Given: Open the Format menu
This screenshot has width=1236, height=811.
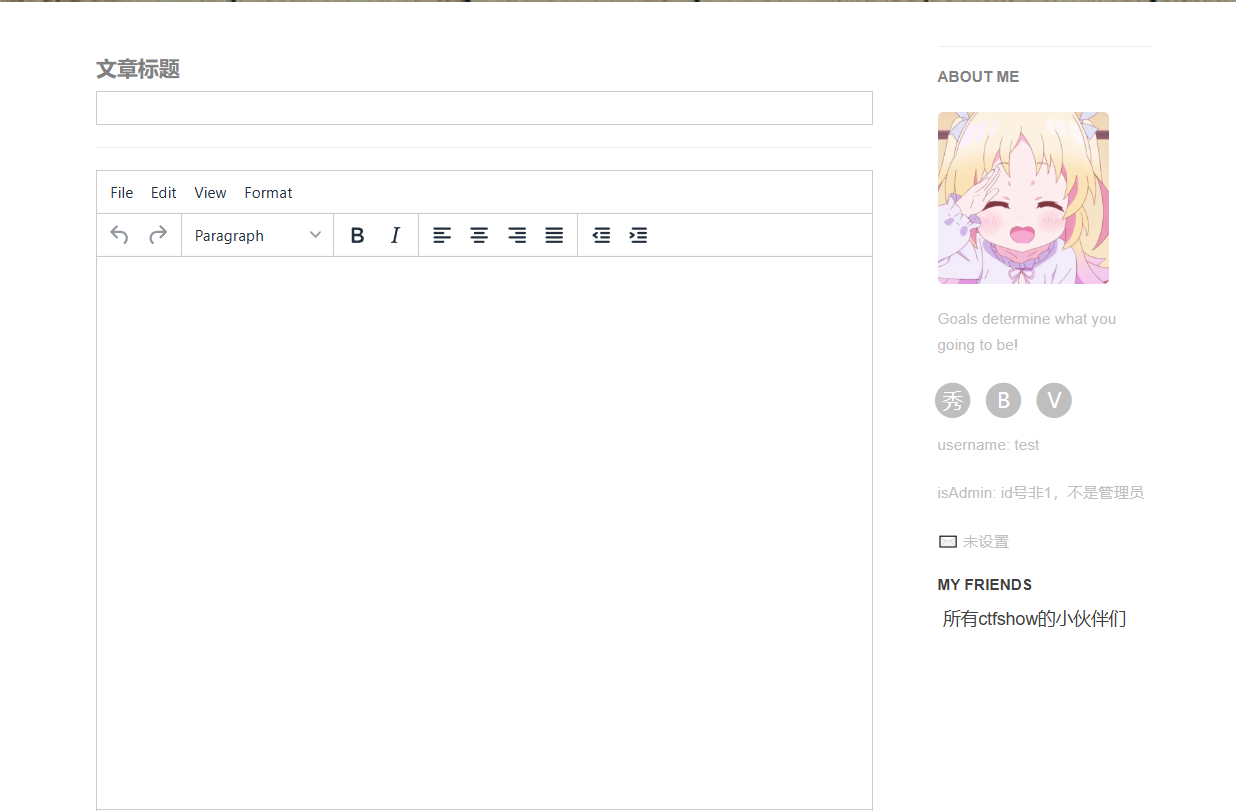Looking at the screenshot, I should (x=268, y=193).
